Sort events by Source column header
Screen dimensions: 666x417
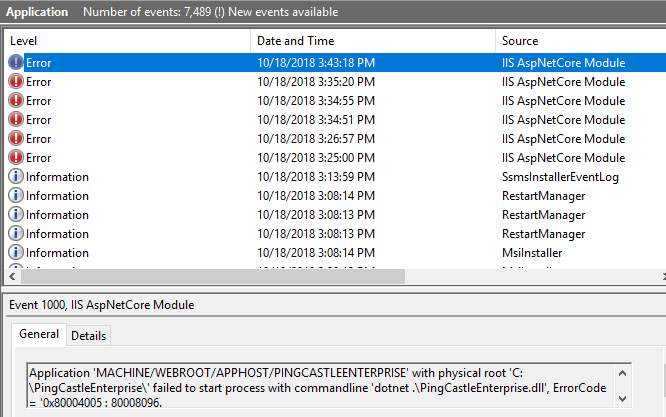[x=581, y=41]
